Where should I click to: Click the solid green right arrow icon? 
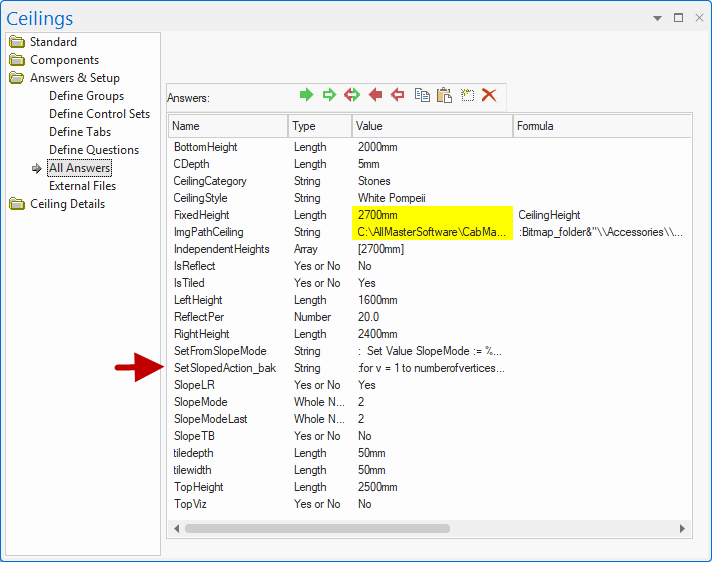307,95
